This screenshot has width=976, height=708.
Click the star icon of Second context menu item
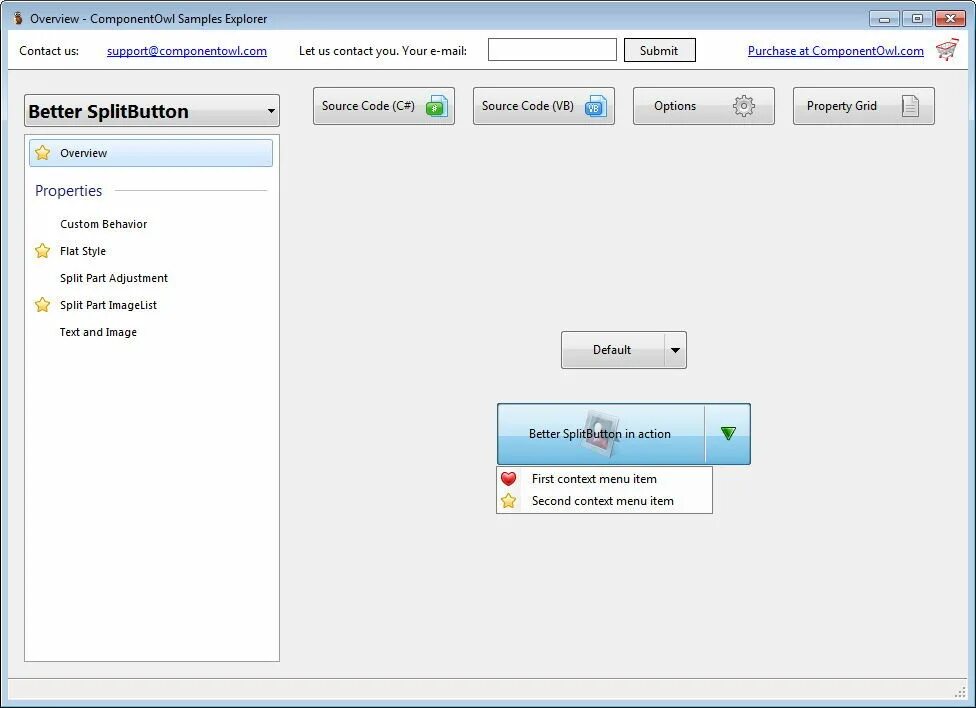click(x=509, y=501)
